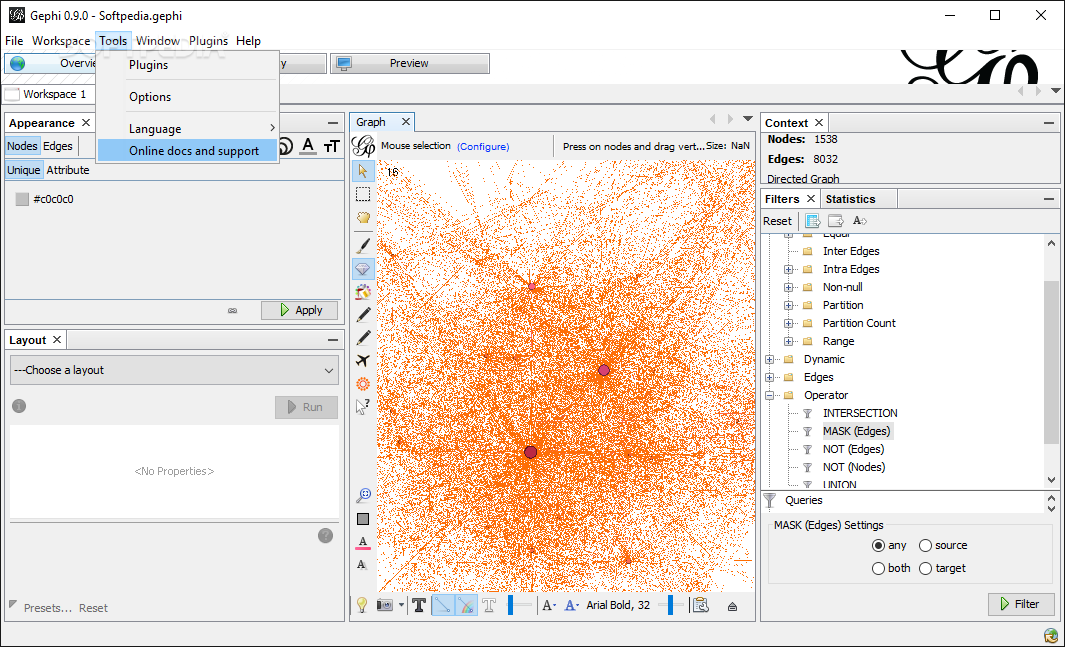Image resolution: width=1065 pixels, height=647 pixels.
Task: Select the drag hand tool
Action: pyautogui.click(x=363, y=217)
